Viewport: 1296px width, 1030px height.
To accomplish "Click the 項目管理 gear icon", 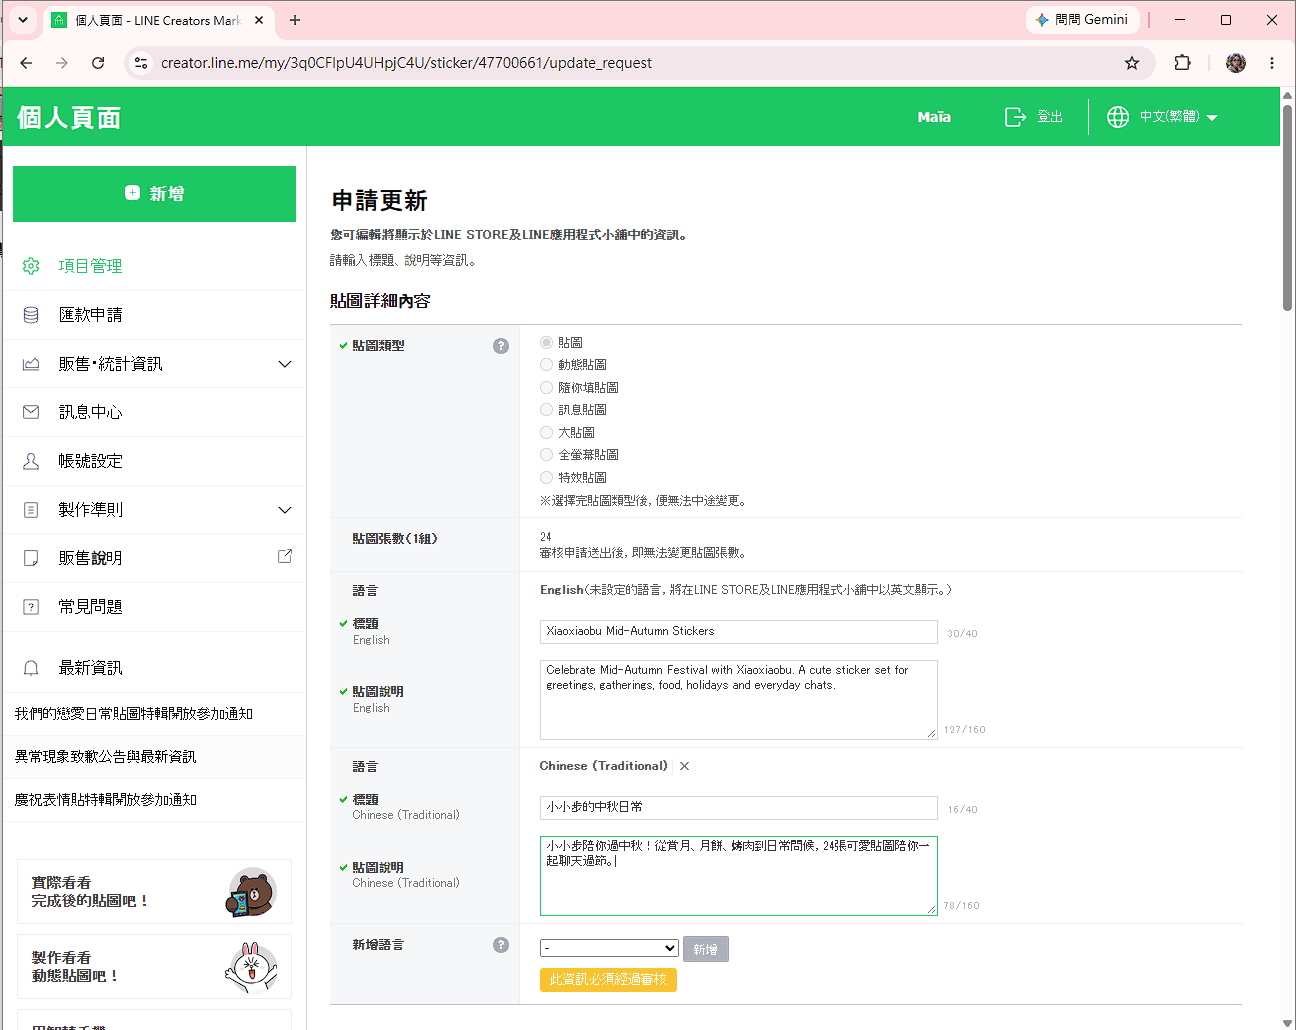I will click(x=31, y=266).
